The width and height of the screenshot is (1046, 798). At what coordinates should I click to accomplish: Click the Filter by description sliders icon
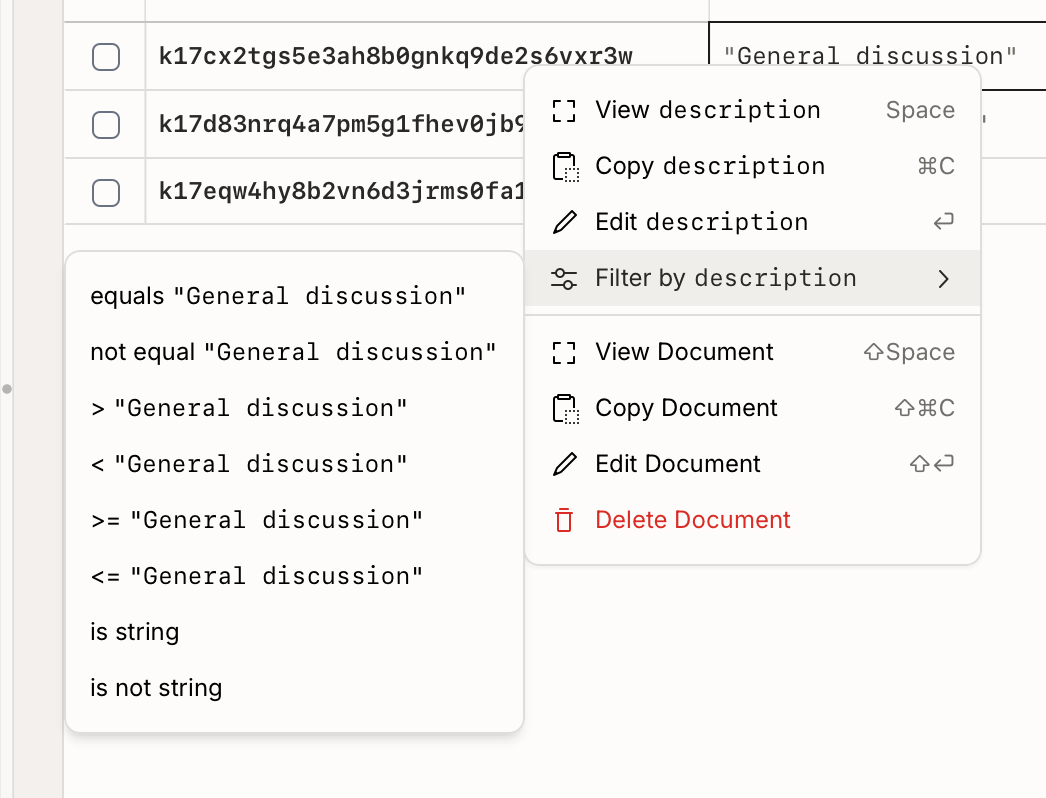click(564, 278)
